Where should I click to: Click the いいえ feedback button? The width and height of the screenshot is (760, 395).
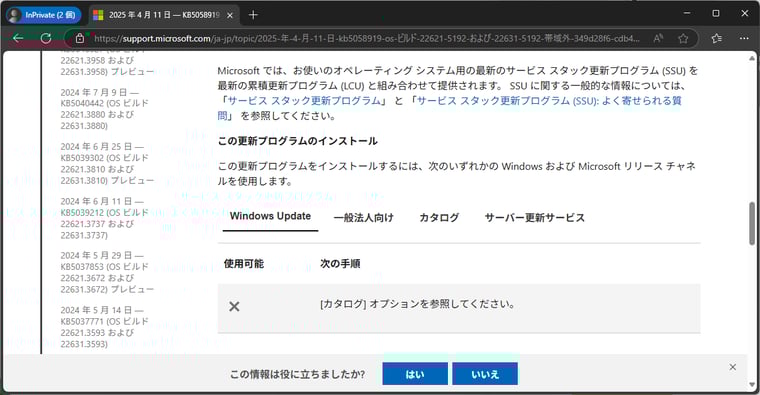pyautogui.click(x=485, y=374)
